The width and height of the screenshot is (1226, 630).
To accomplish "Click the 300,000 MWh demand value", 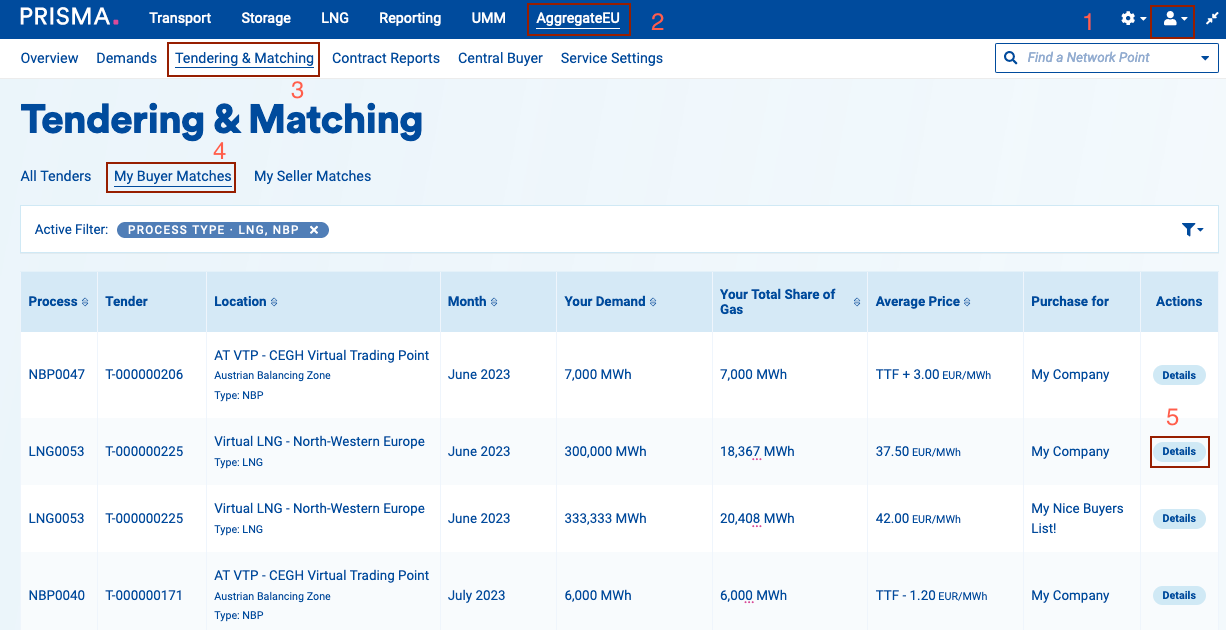I will tap(605, 451).
